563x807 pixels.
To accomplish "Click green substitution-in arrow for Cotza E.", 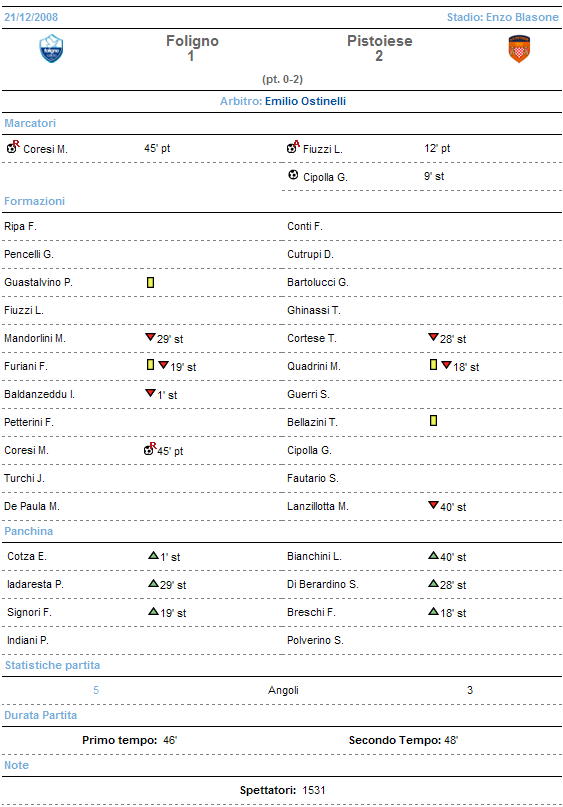I will 153,555.
